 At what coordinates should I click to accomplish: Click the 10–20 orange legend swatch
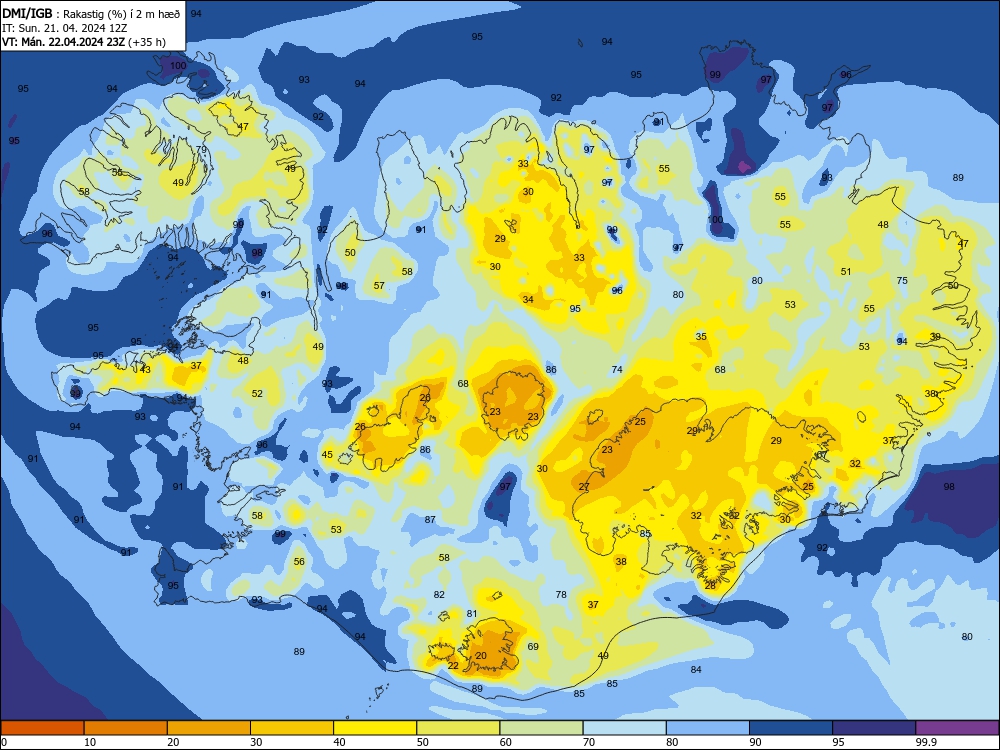tap(126, 728)
